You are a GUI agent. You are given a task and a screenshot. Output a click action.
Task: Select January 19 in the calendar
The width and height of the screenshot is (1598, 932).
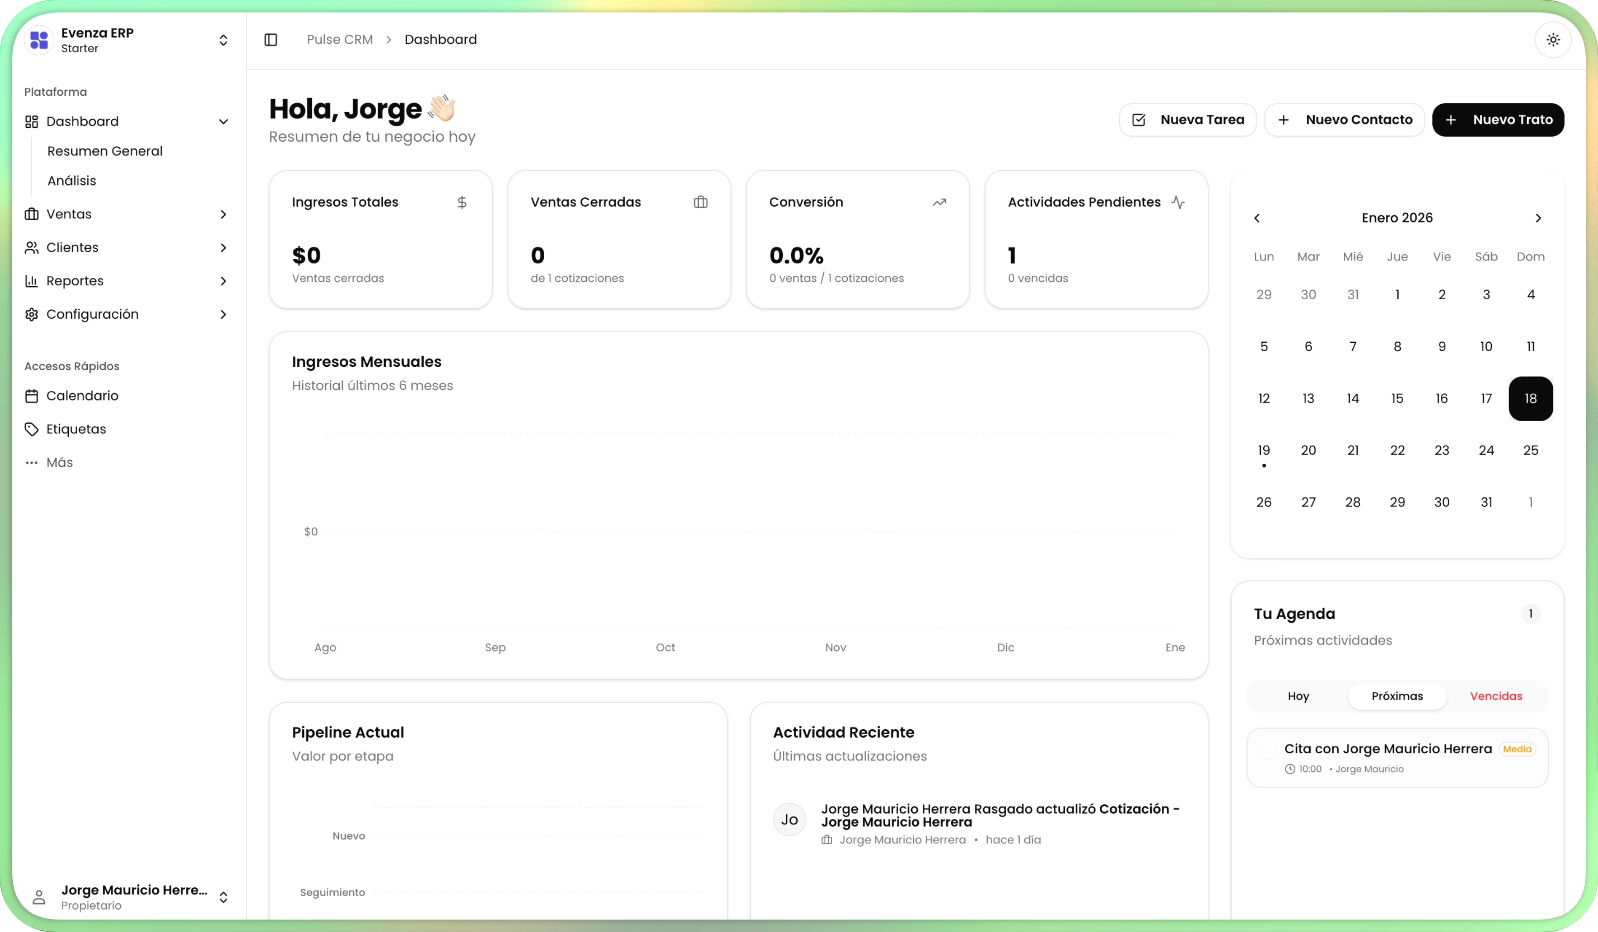1264,451
